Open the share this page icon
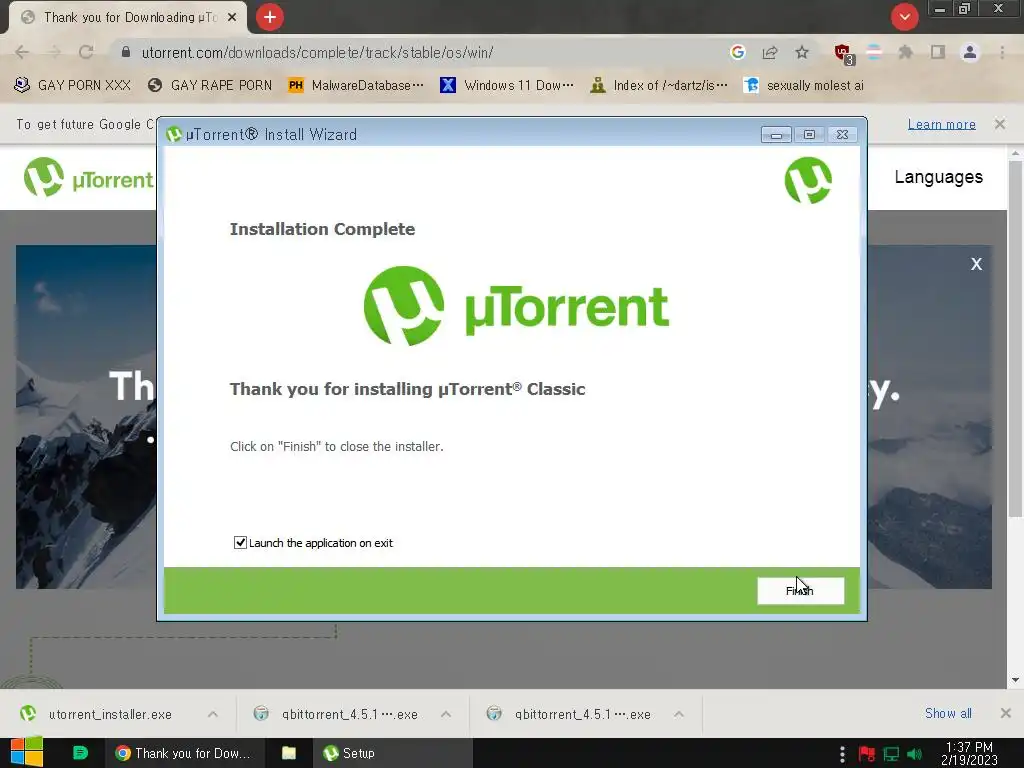 point(770,52)
